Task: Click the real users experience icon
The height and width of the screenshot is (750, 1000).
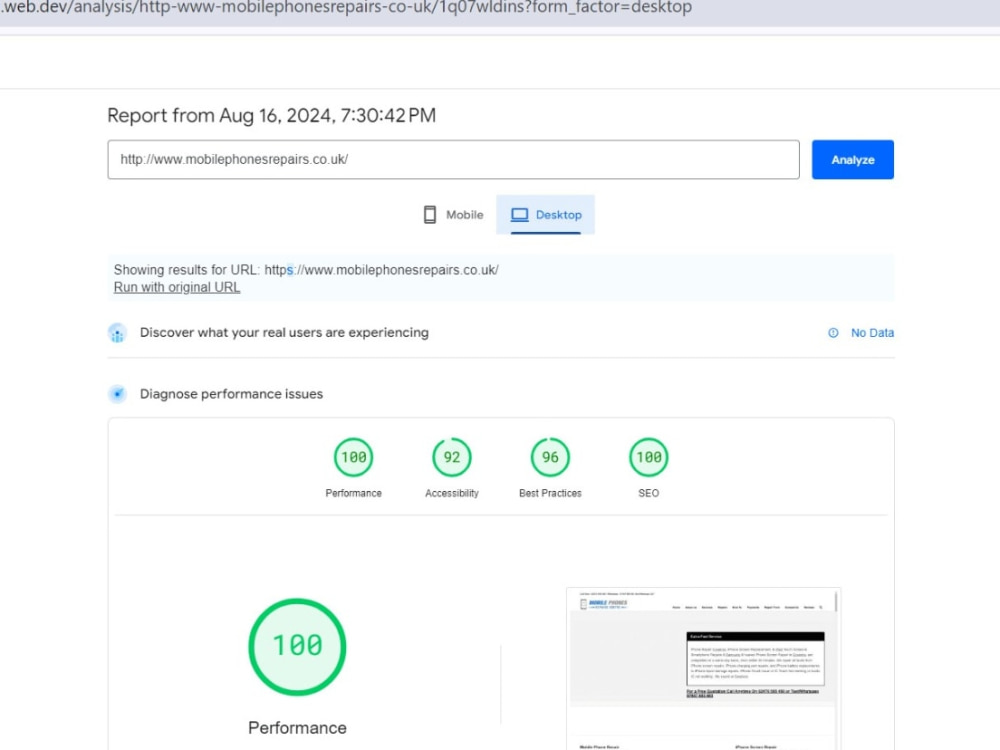Action: point(117,332)
